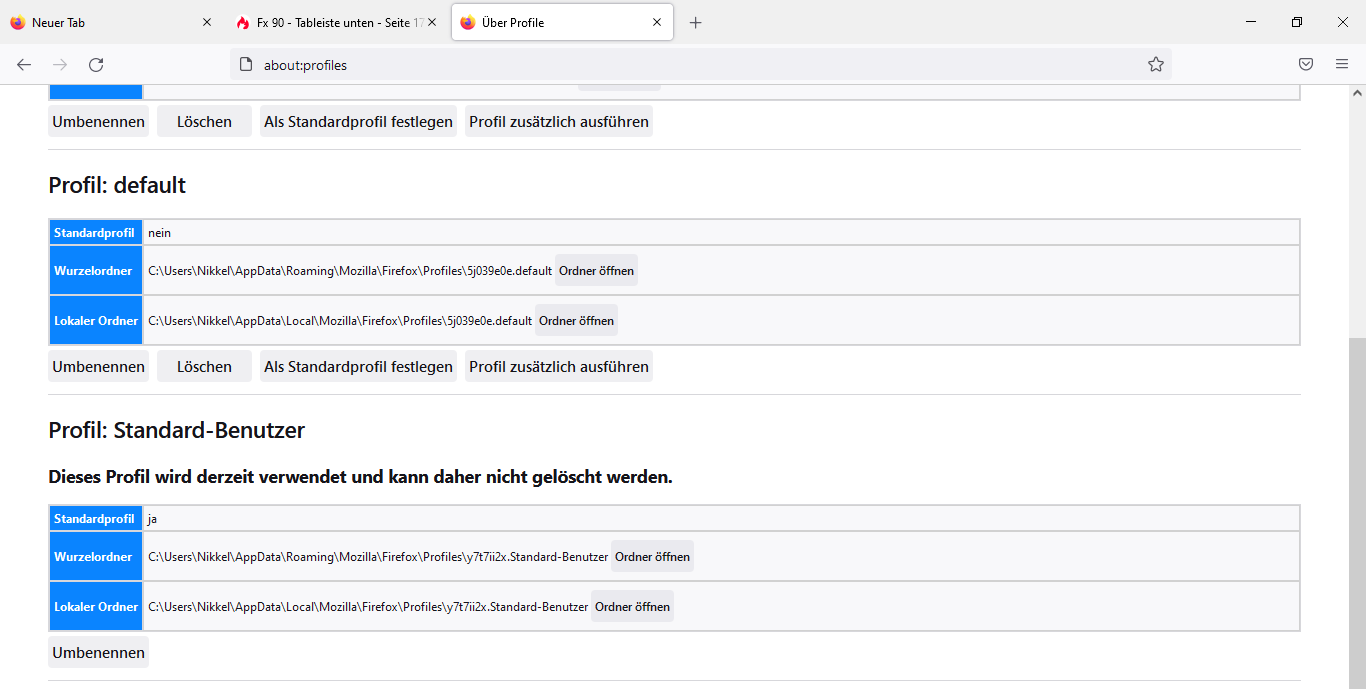Open a new tab with the plus icon

point(696,23)
